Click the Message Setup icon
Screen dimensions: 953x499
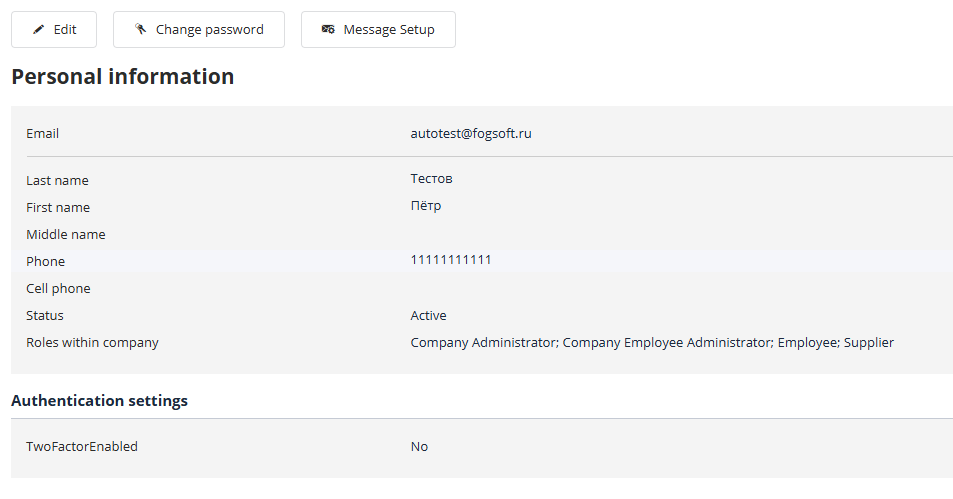point(328,30)
